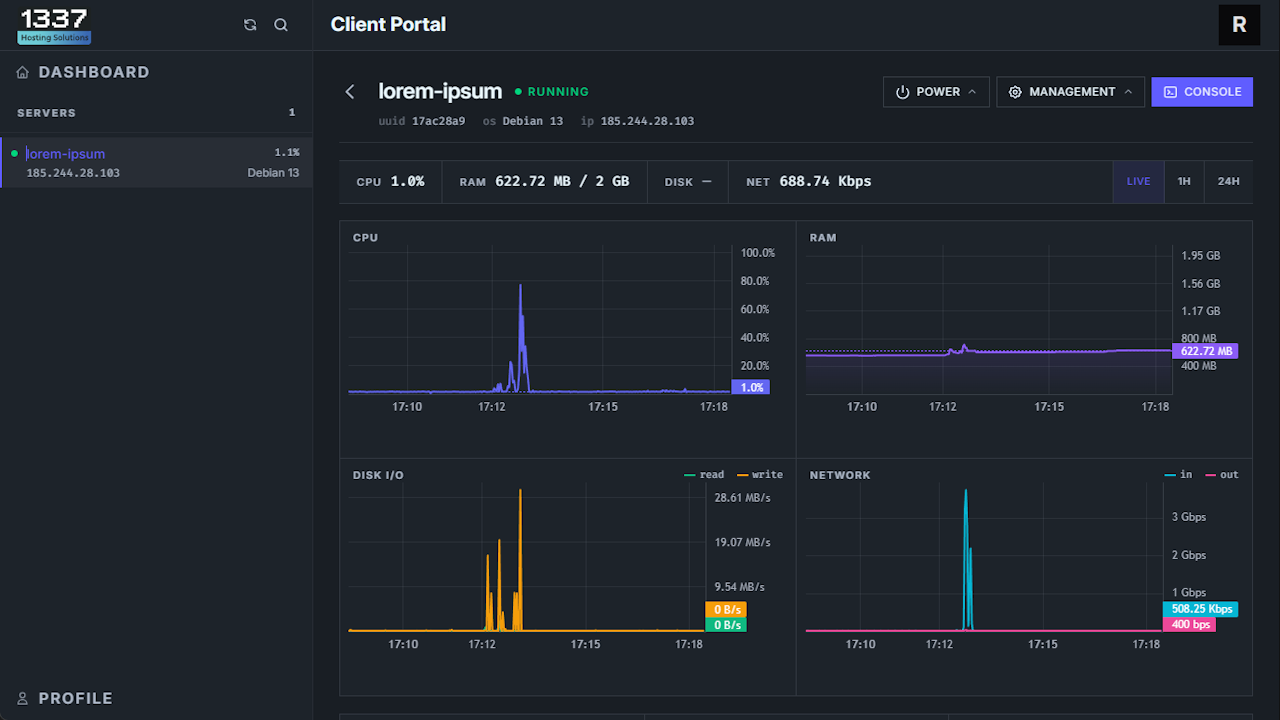1280x720 pixels.
Task: Click the sidebar 1.1% usage value
Action: point(287,153)
